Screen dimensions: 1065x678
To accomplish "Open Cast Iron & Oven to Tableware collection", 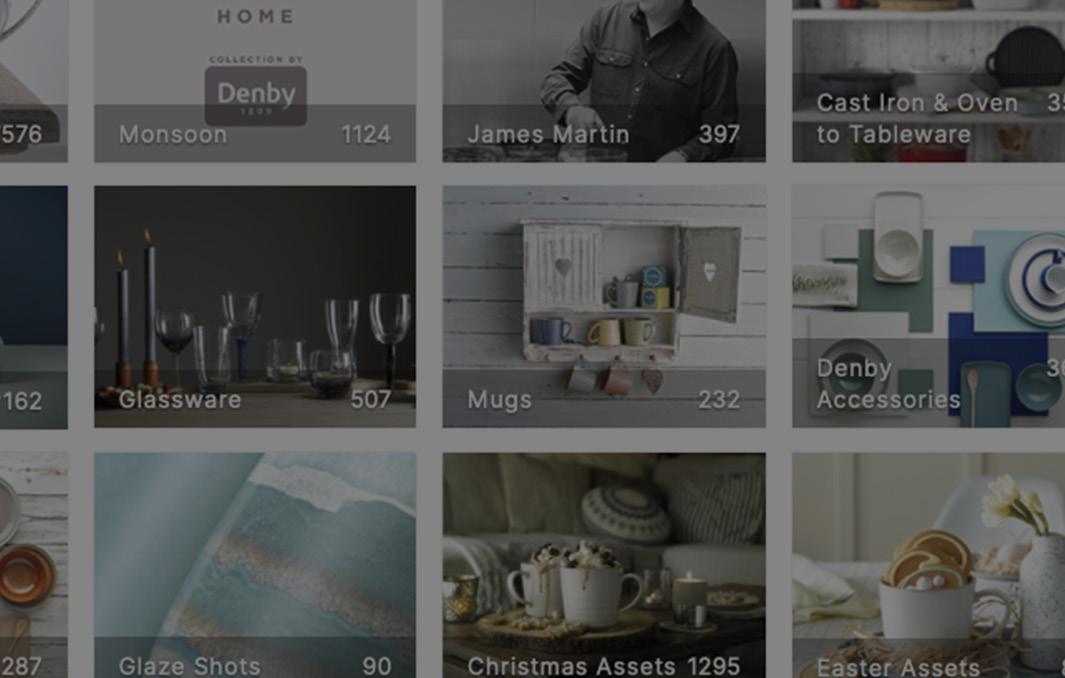I will pos(928,81).
